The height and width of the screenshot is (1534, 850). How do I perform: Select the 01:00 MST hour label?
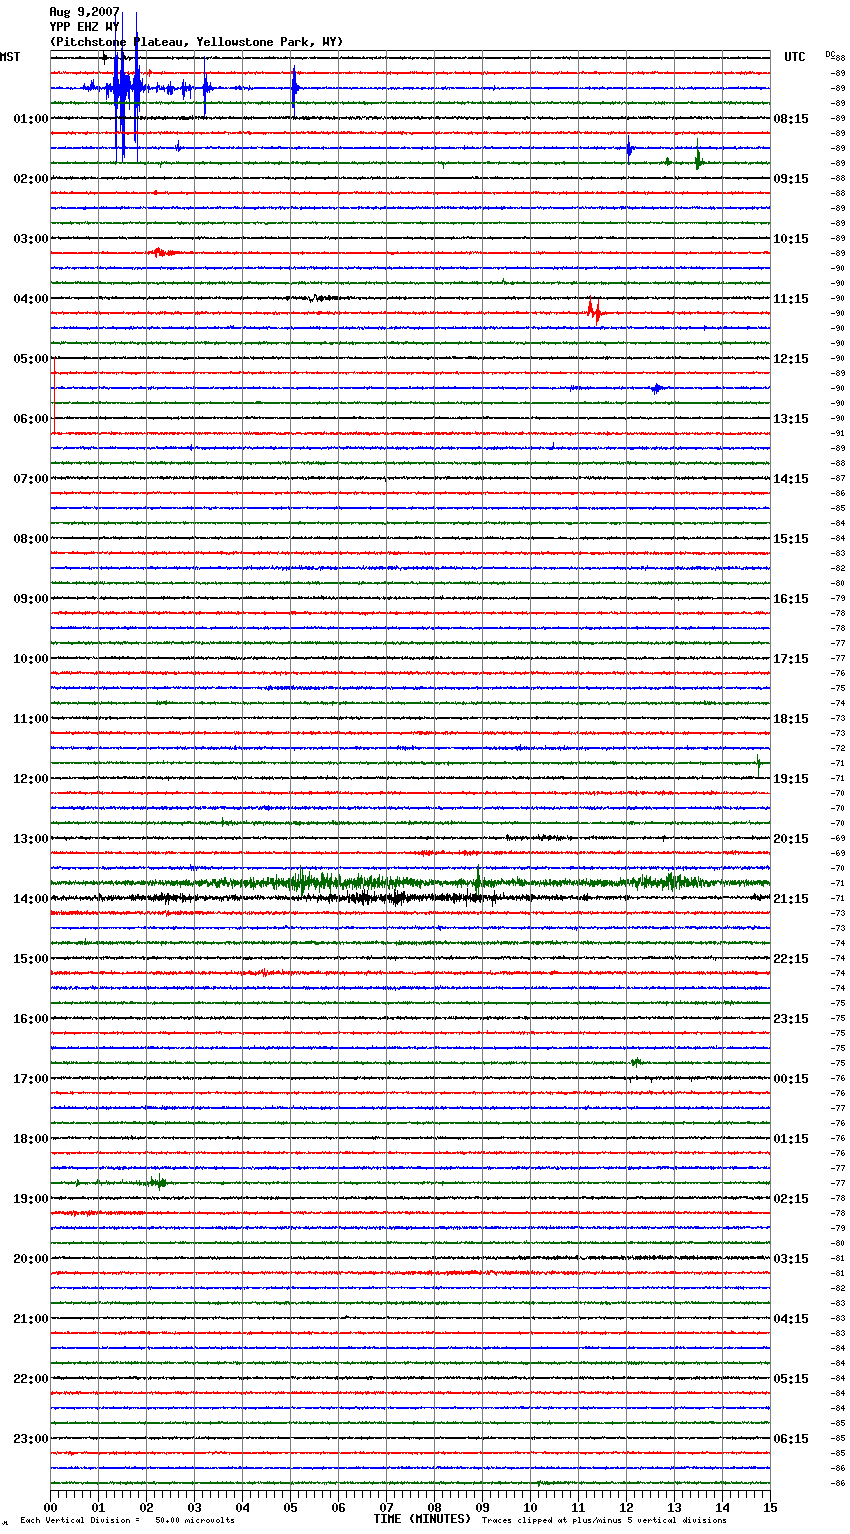(x=31, y=118)
